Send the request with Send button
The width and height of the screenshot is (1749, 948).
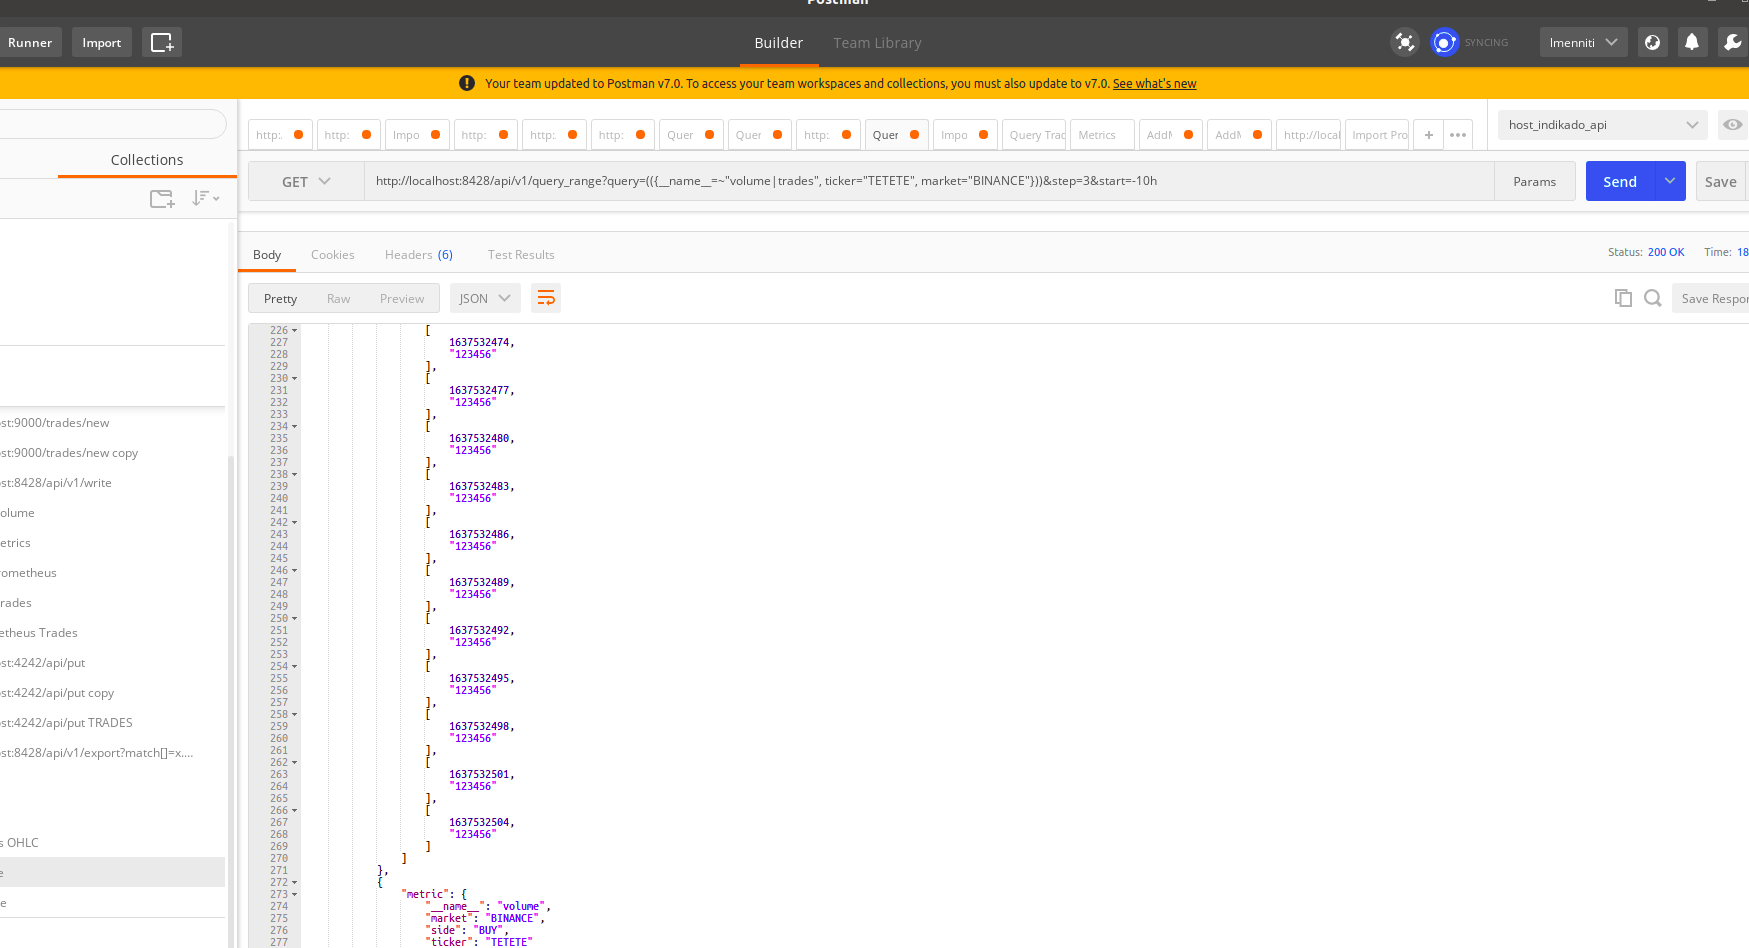pyautogui.click(x=1620, y=181)
